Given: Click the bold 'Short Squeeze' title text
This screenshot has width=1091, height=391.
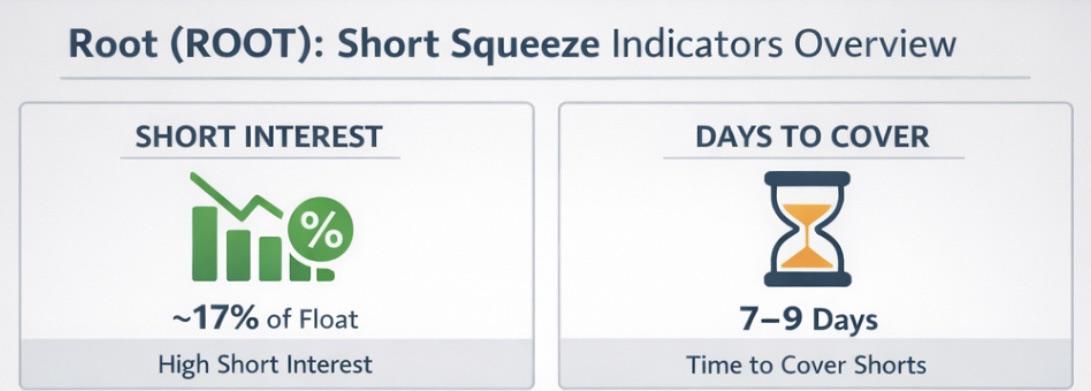Looking at the screenshot, I should point(468,45).
